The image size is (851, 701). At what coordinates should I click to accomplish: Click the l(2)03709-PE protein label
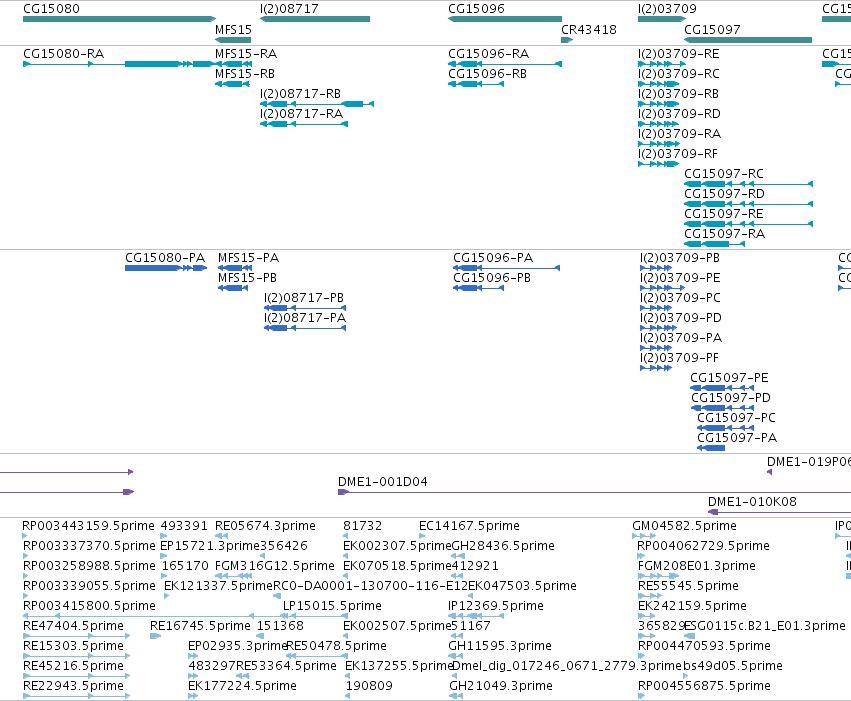pyautogui.click(x=679, y=278)
